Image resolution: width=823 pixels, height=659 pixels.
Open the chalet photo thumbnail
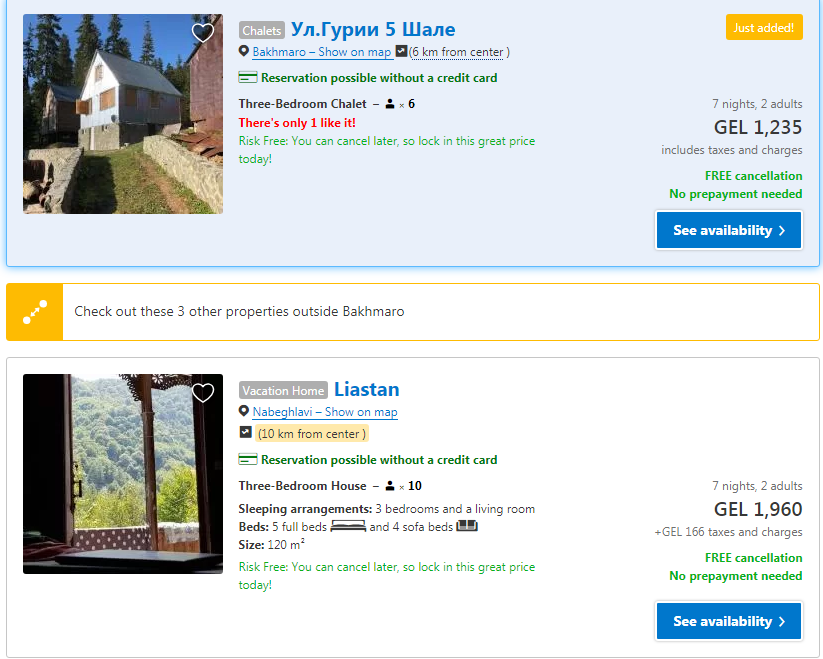123,114
